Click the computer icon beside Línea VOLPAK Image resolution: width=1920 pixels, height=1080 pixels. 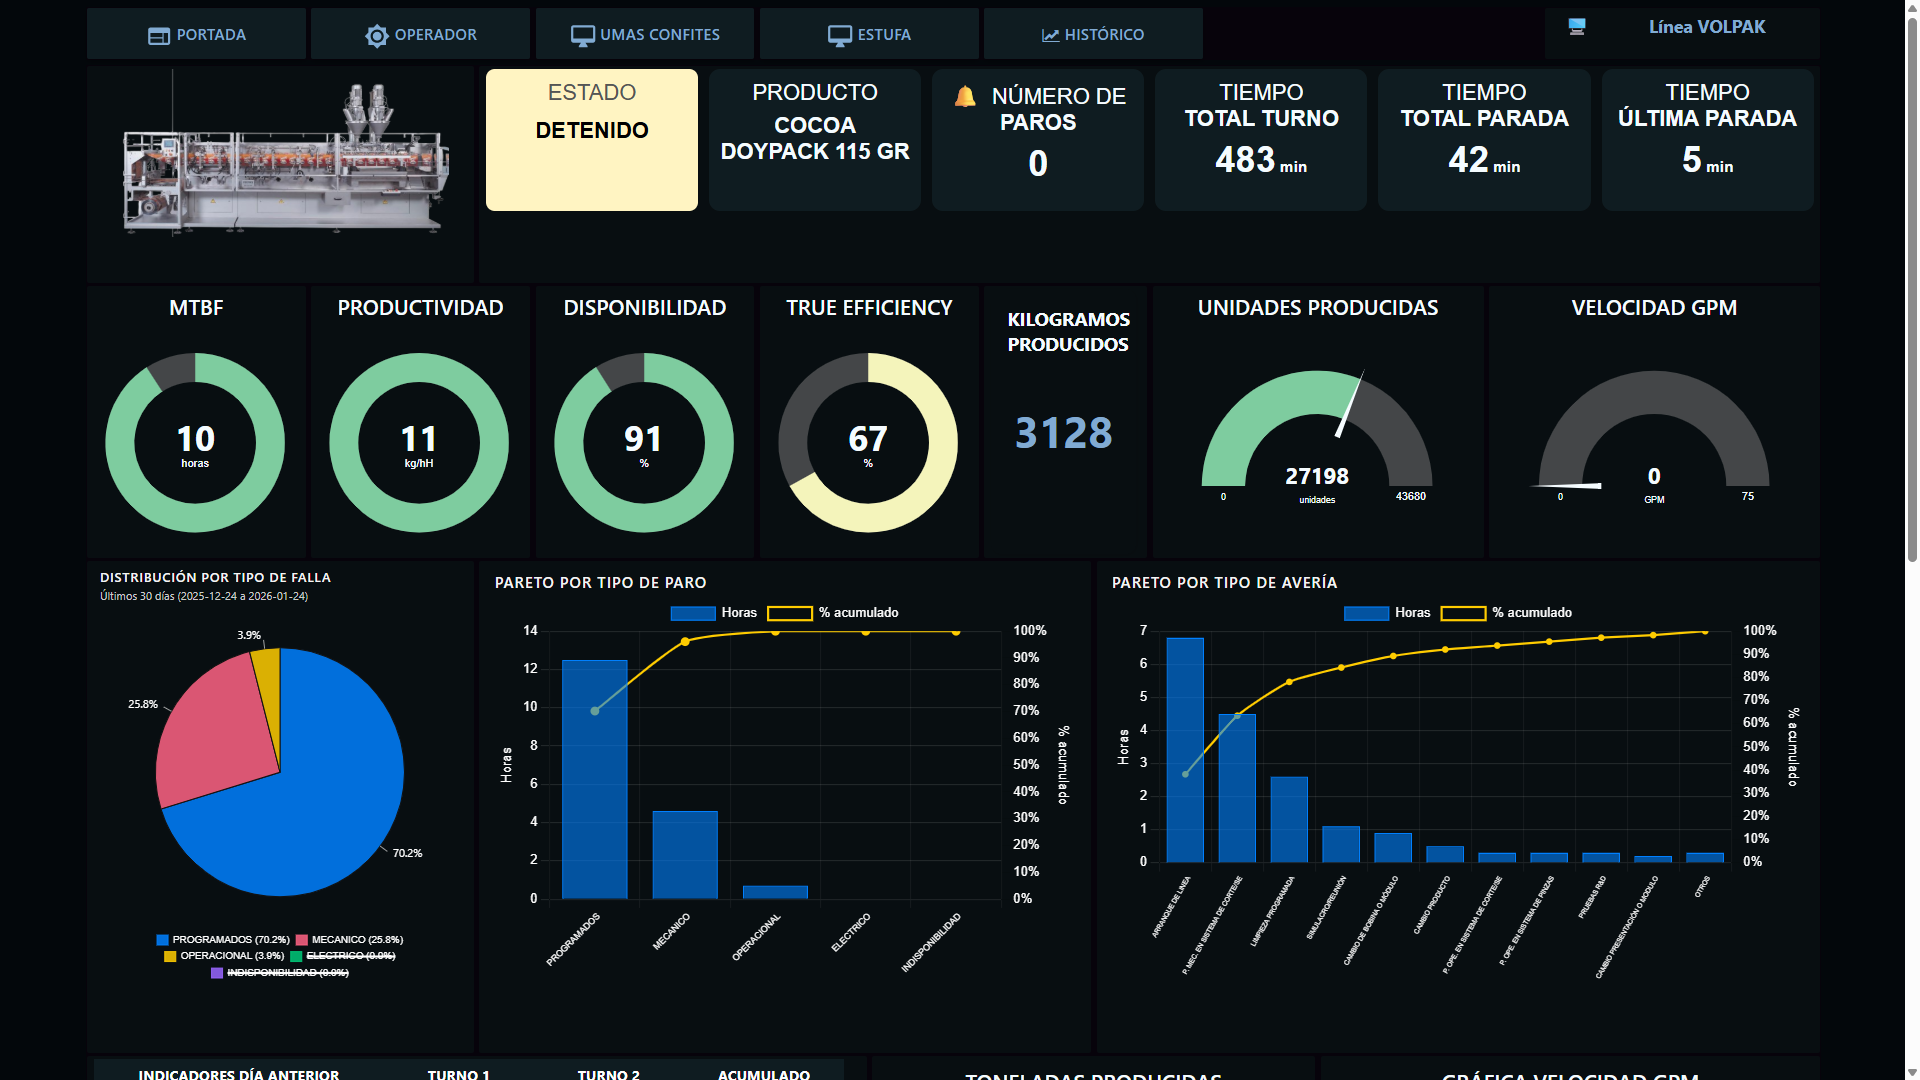(x=1577, y=27)
